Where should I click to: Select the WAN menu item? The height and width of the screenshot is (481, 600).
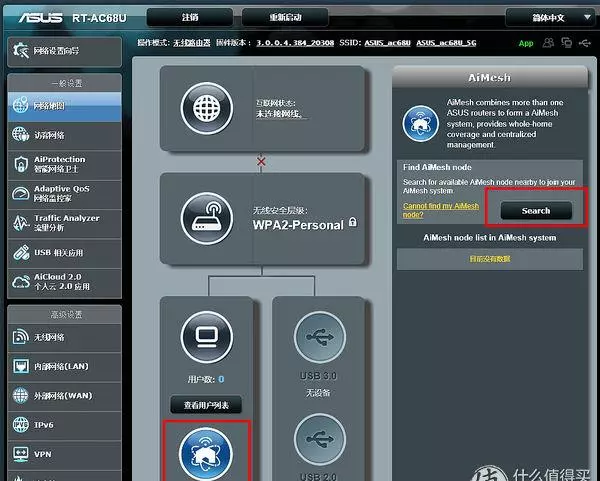[x=65, y=395]
